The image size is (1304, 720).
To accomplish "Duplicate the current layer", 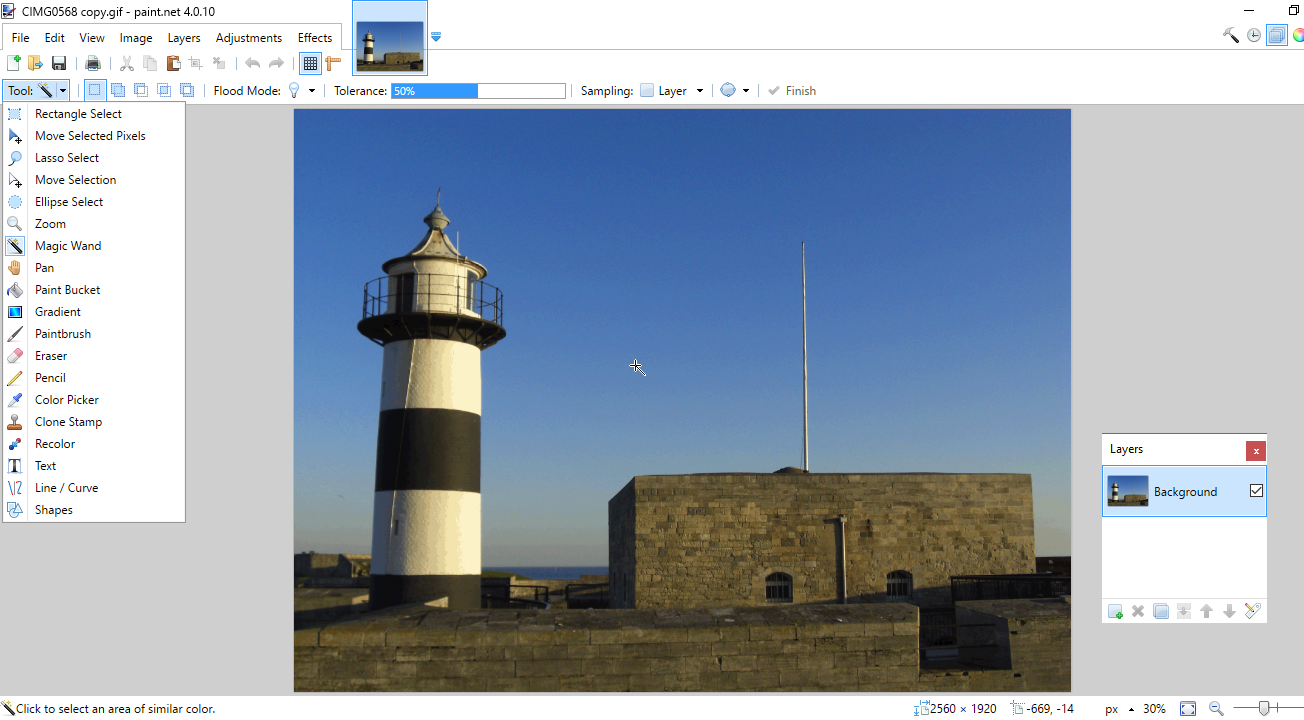I will [1161, 611].
